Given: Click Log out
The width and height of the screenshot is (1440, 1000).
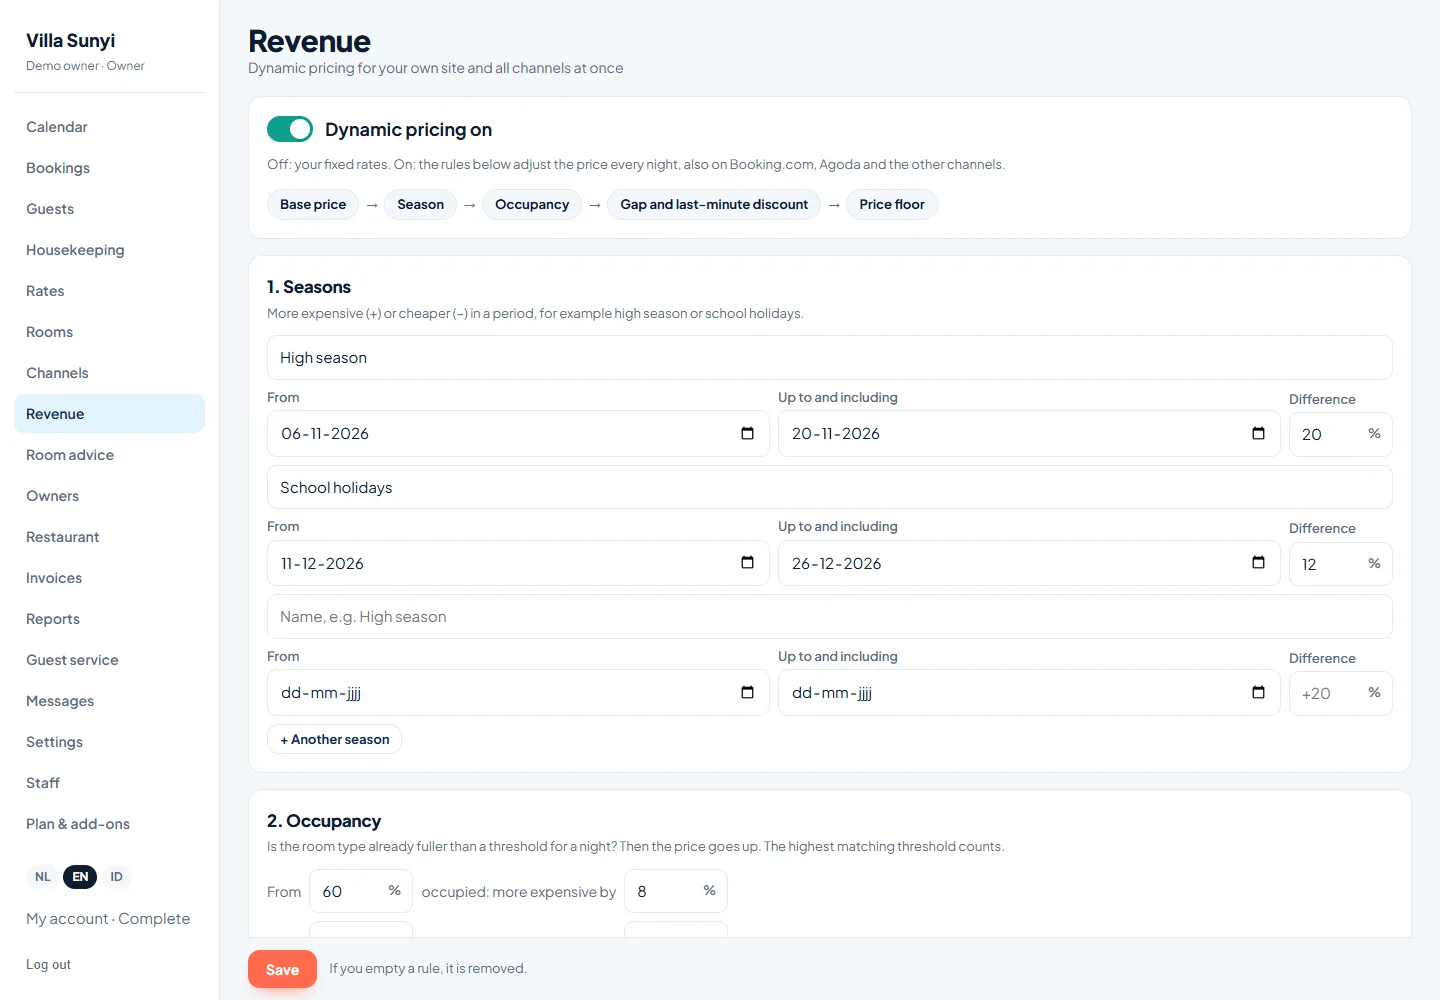Looking at the screenshot, I should [x=48, y=964].
